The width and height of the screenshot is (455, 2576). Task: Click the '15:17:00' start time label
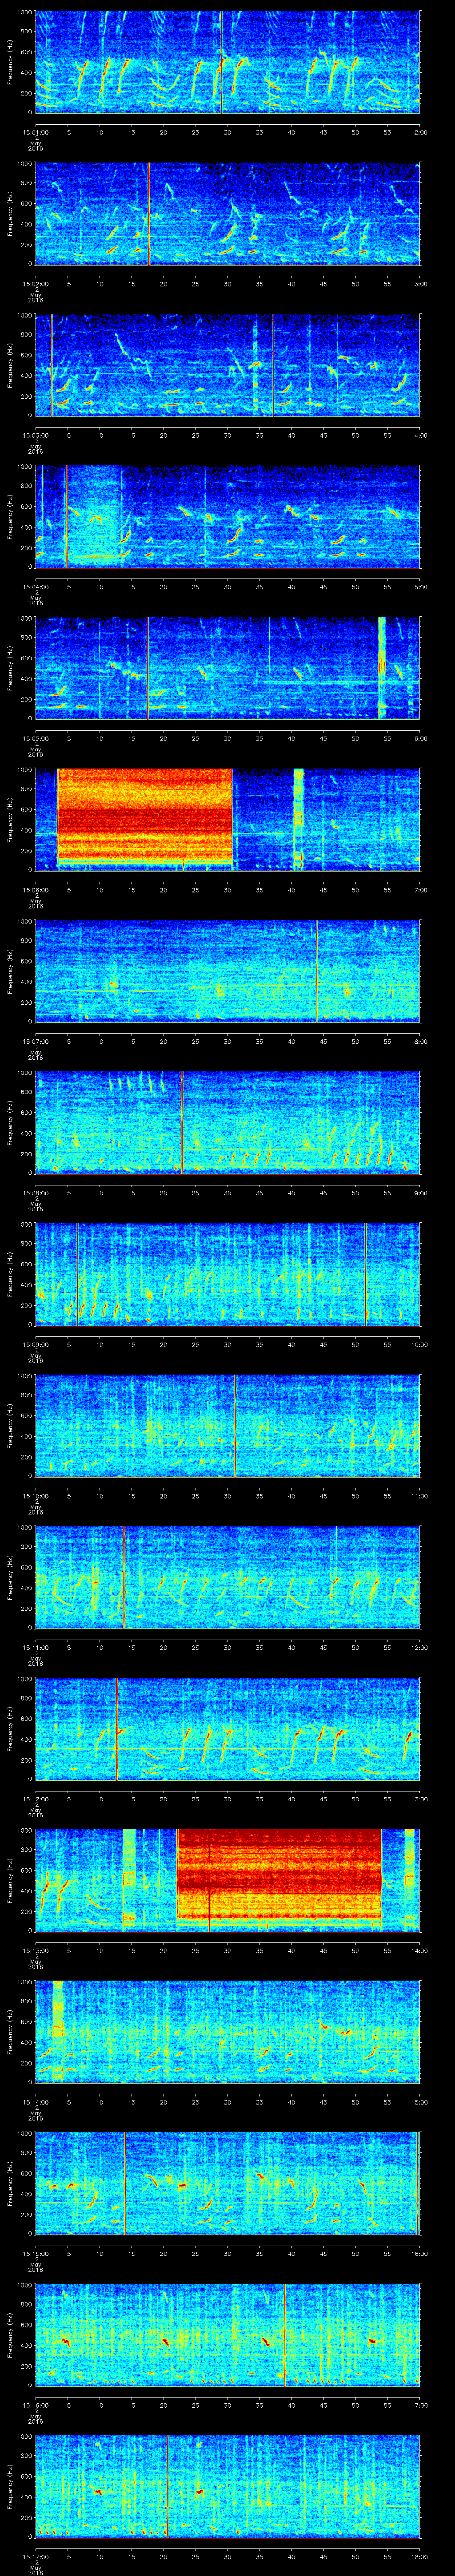[36, 2556]
